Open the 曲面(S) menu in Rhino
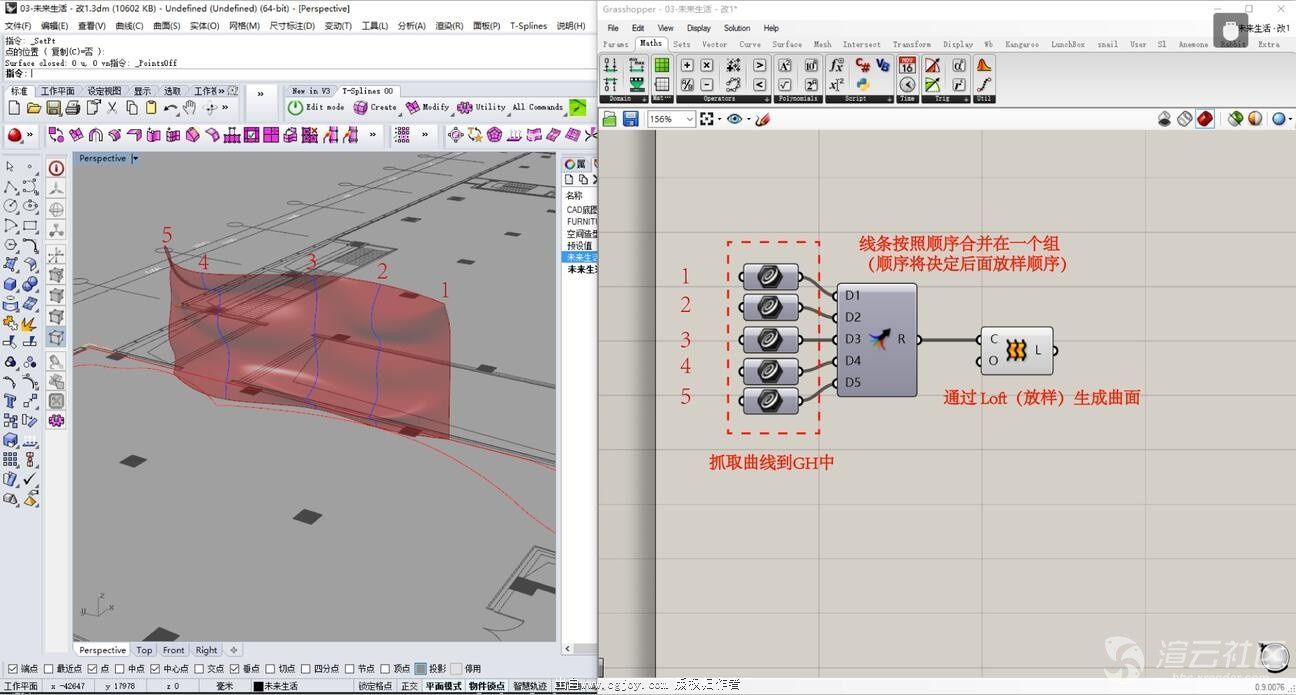 [166, 26]
